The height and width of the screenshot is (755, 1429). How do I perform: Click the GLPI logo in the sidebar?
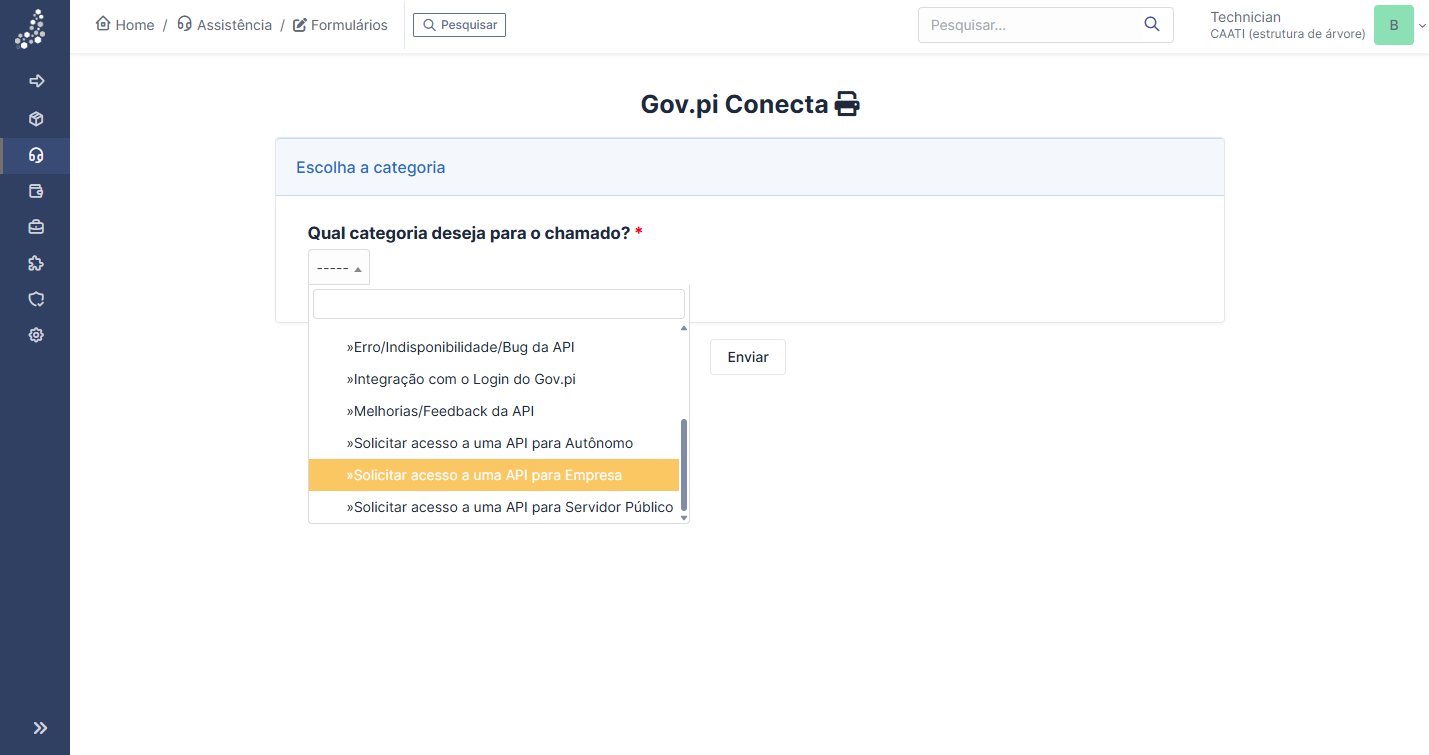click(x=31, y=29)
